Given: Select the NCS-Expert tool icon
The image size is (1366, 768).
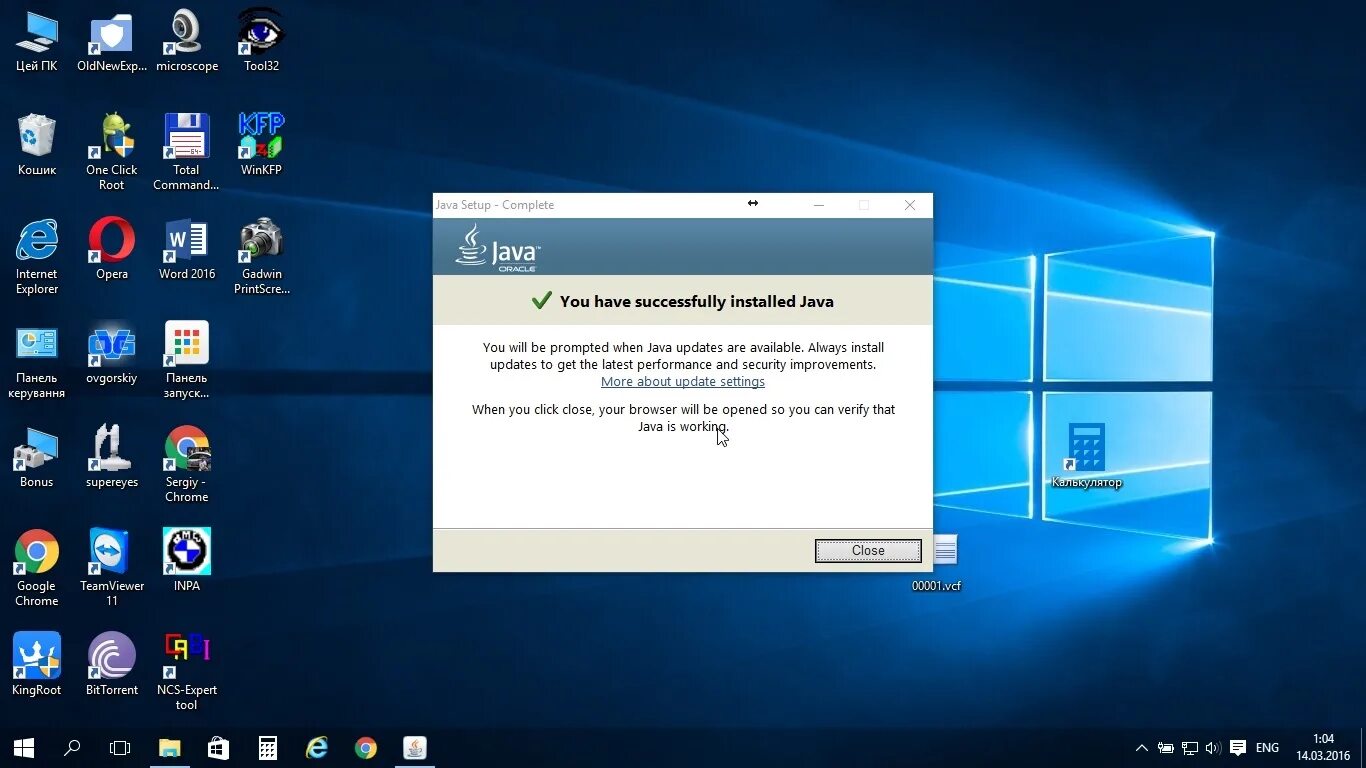Looking at the screenshot, I should [187, 672].
